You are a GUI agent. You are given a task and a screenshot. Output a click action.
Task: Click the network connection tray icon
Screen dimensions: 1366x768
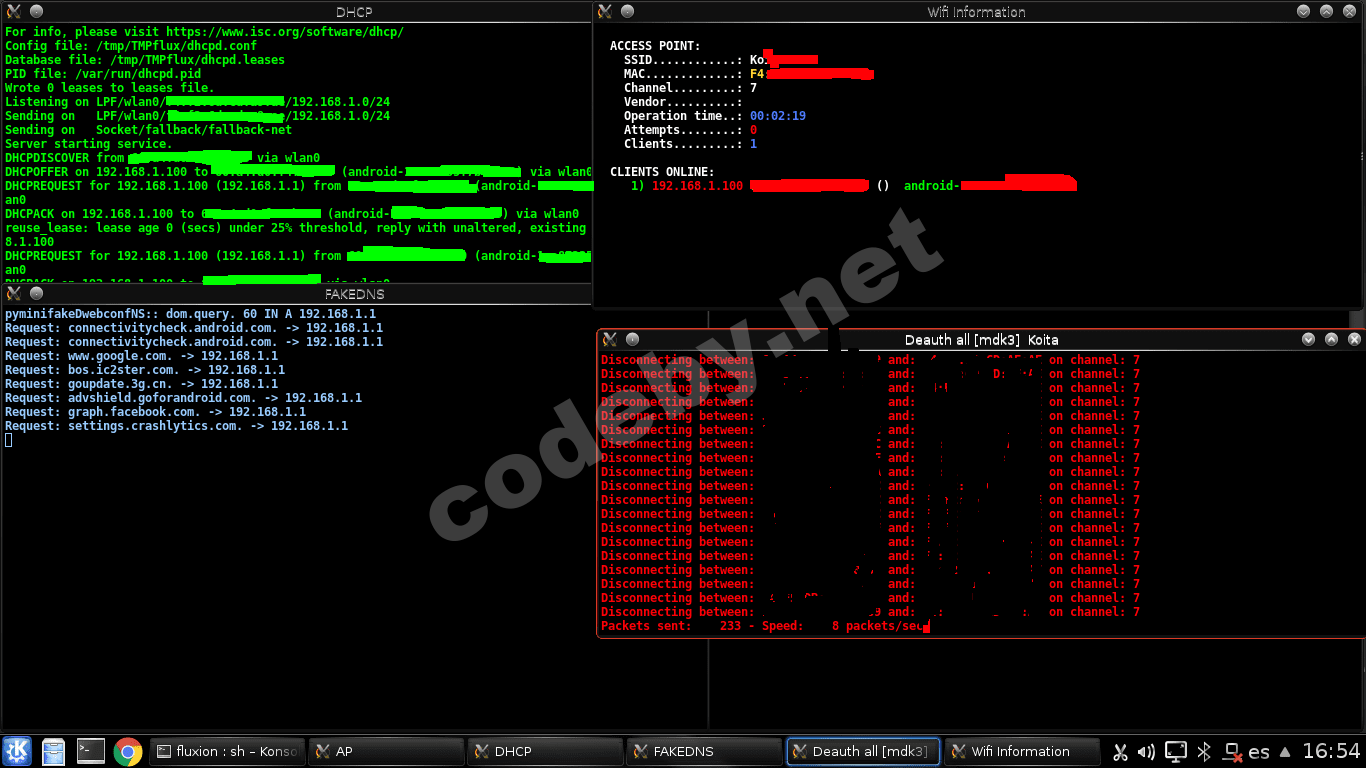(1233, 752)
